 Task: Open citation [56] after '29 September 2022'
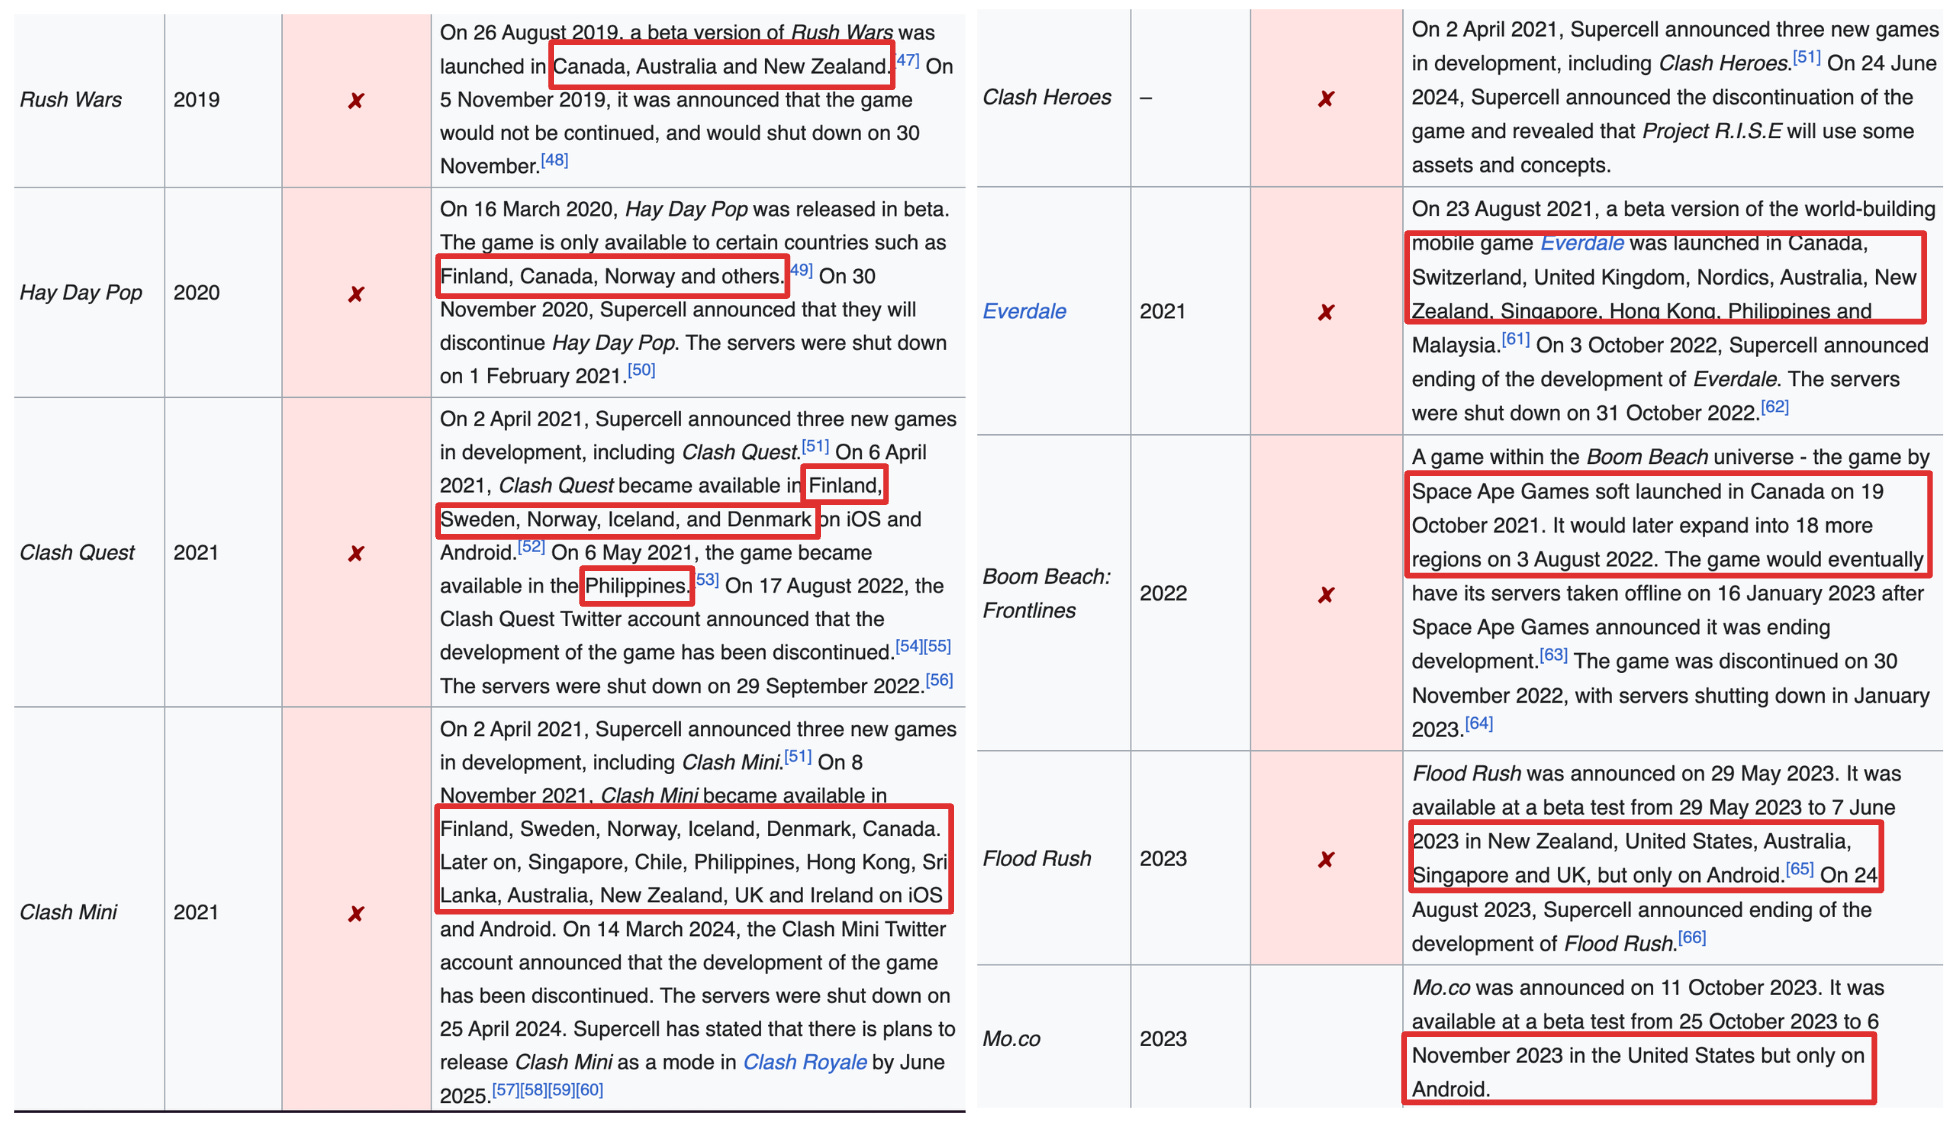point(939,680)
